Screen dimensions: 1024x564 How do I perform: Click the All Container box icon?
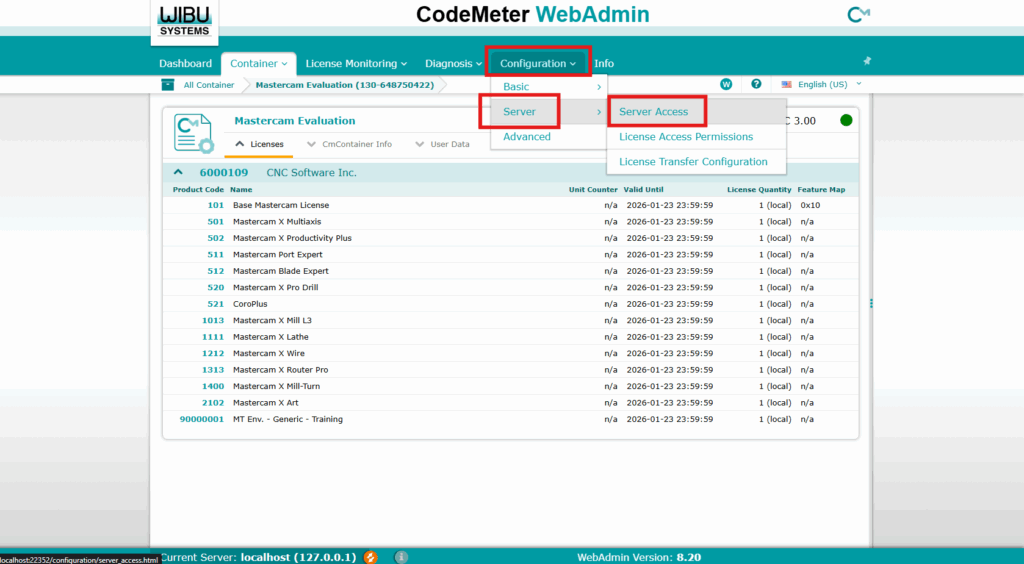click(168, 85)
